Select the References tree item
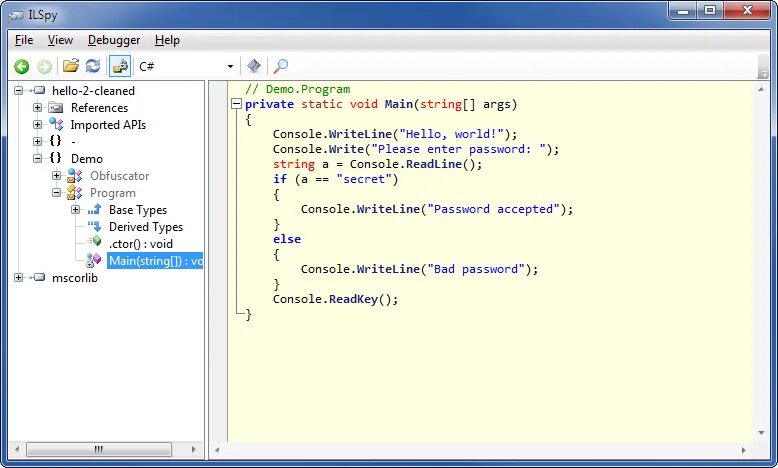 pyautogui.click(x=99, y=108)
